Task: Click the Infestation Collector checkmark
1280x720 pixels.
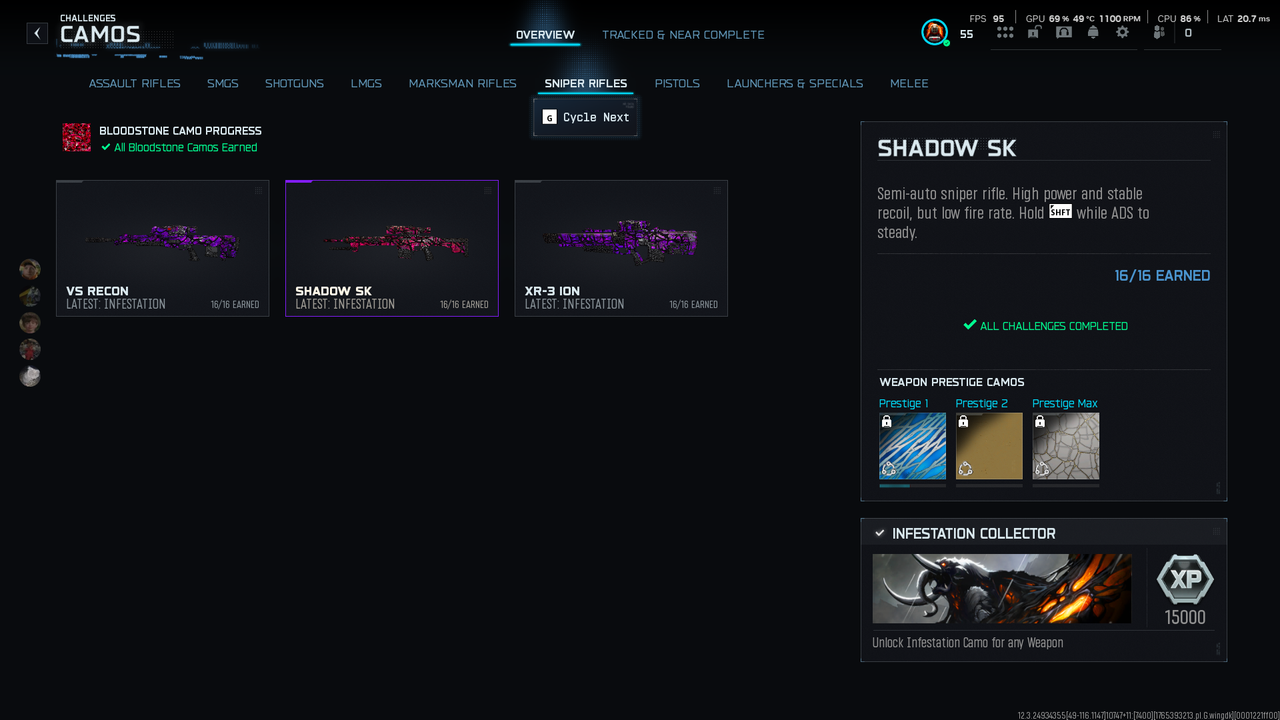Action: pyautogui.click(x=879, y=534)
